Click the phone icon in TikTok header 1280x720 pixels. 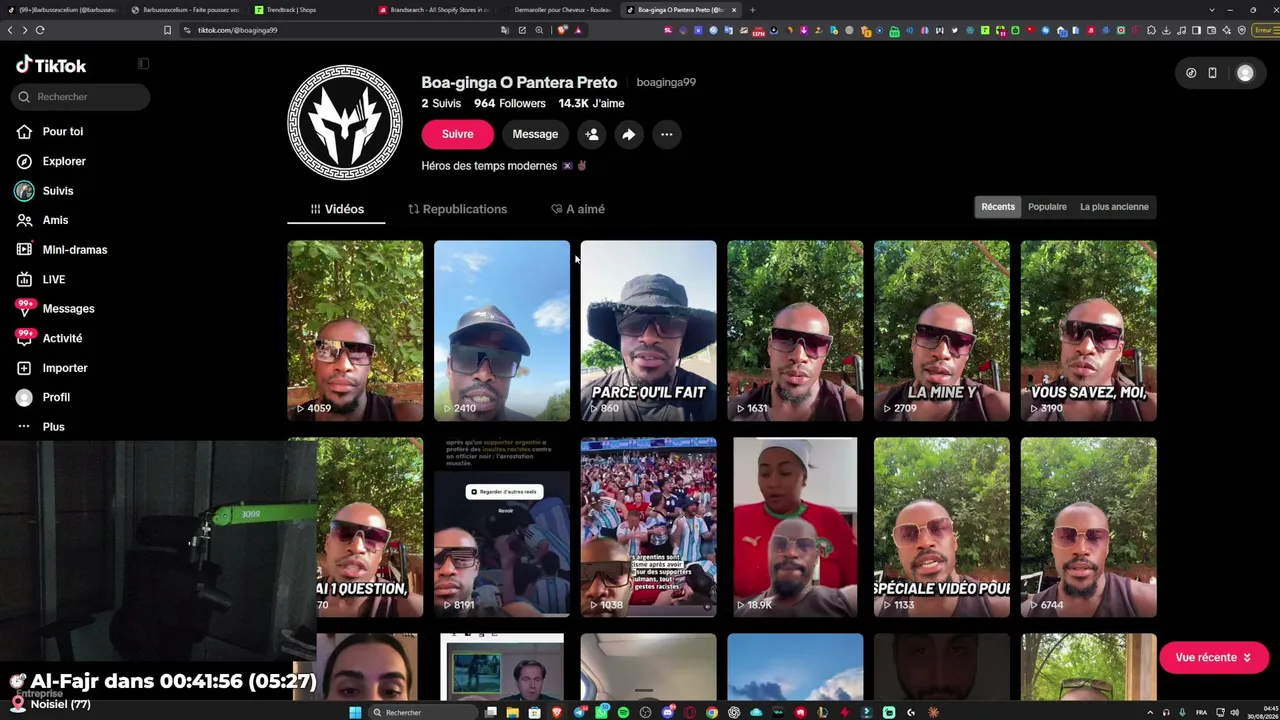[x=1212, y=73]
